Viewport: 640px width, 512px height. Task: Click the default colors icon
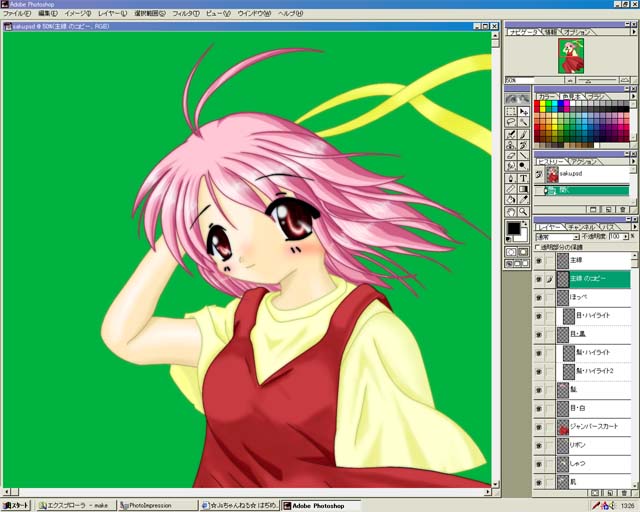coord(509,239)
